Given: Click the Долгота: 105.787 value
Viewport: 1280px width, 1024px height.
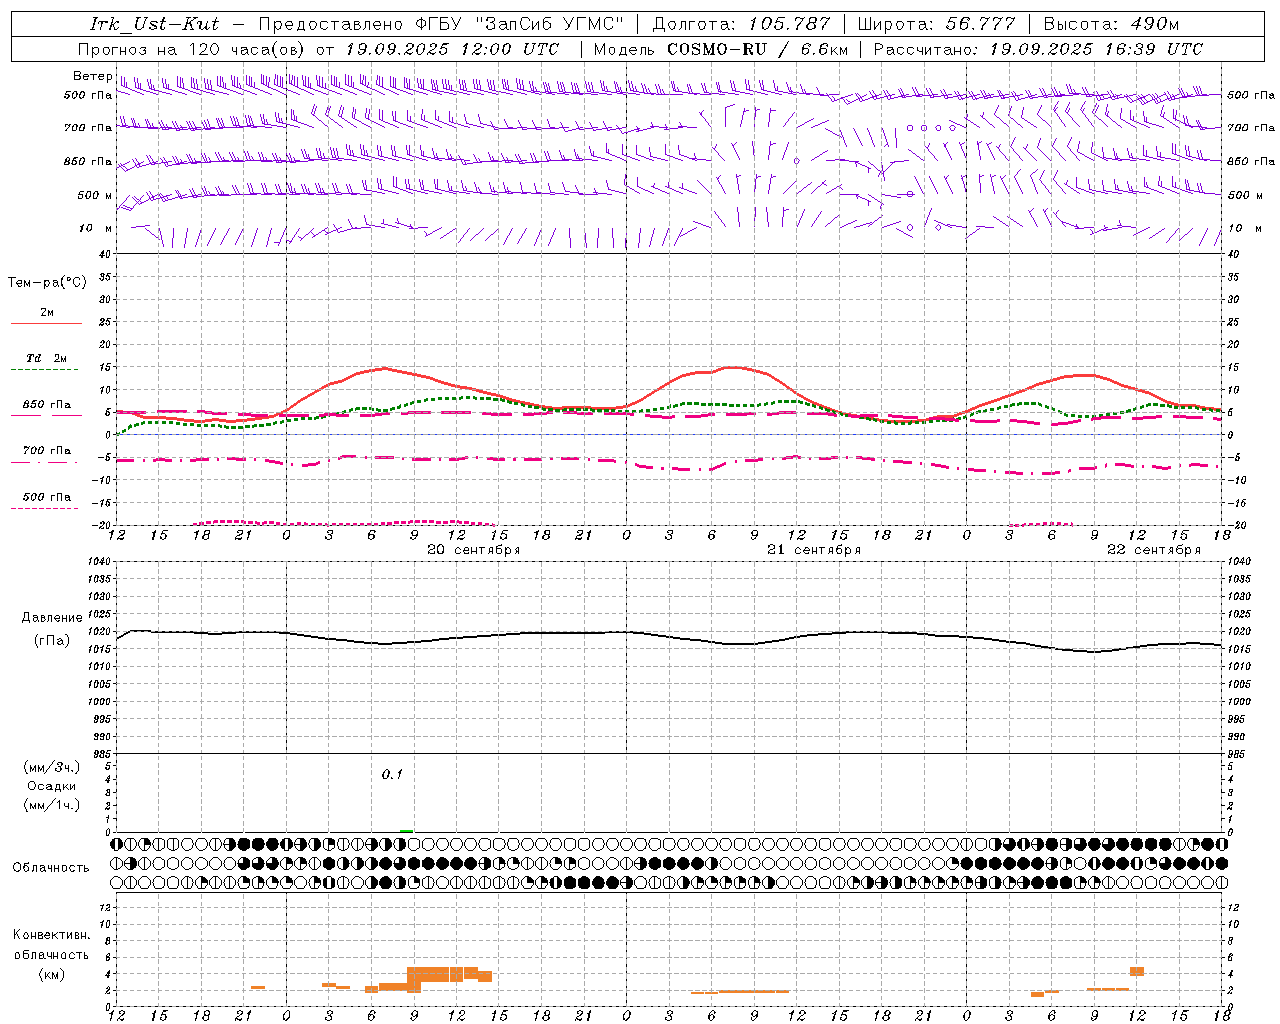Looking at the screenshot, I should point(742,24).
